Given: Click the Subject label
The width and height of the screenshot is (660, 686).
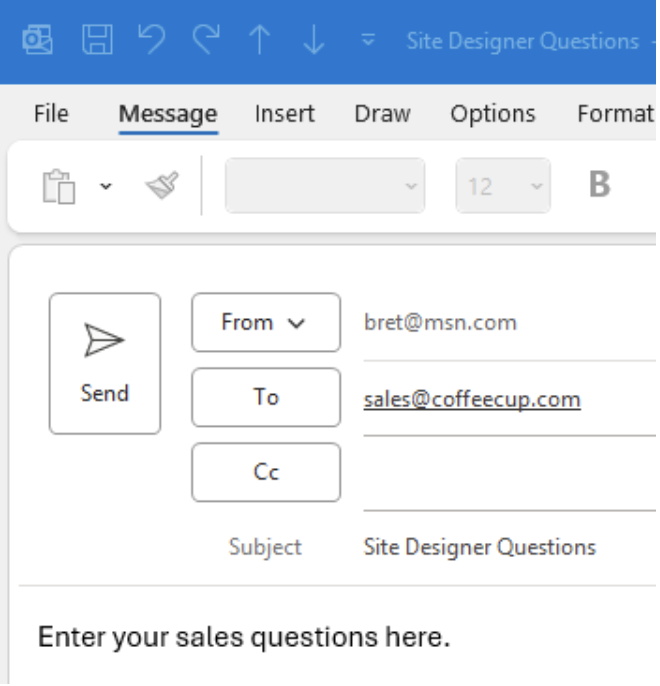Looking at the screenshot, I should click(x=265, y=547).
